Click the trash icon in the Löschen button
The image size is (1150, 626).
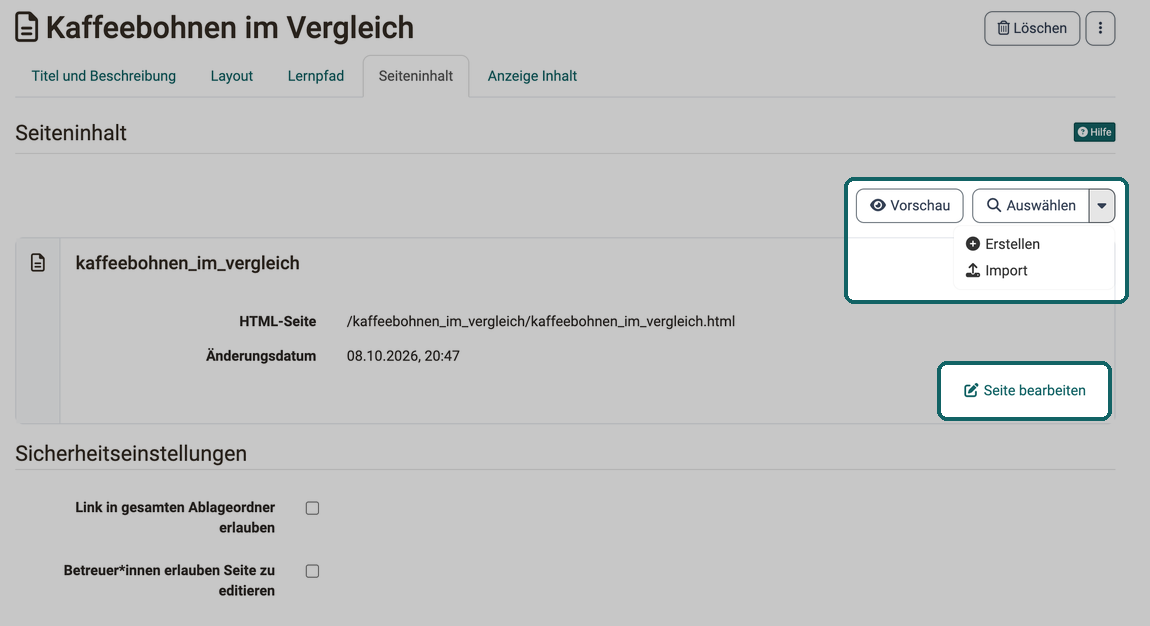click(x=1003, y=29)
